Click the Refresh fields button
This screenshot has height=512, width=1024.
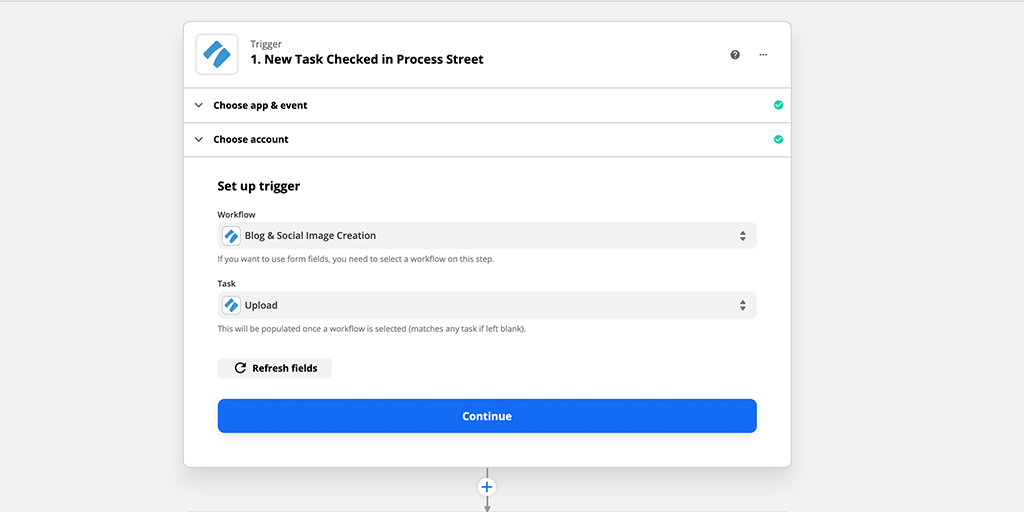pos(274,368)
